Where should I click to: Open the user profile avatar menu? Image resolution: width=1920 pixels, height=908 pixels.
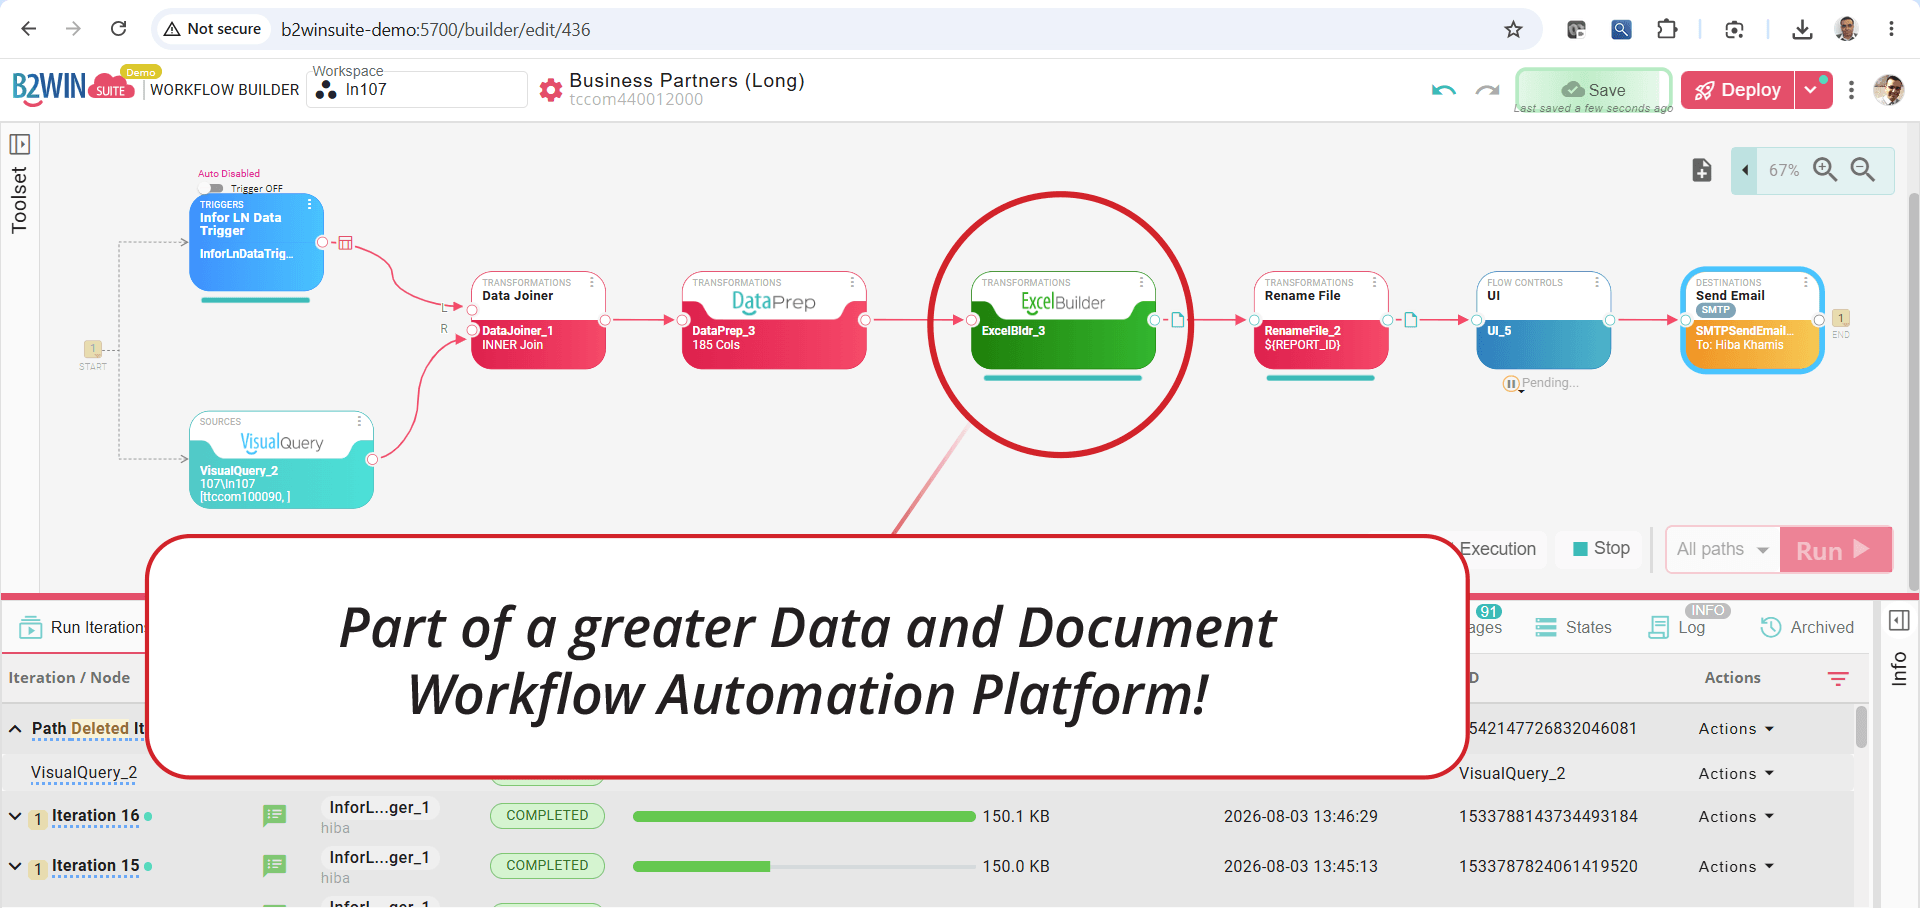1888,90
